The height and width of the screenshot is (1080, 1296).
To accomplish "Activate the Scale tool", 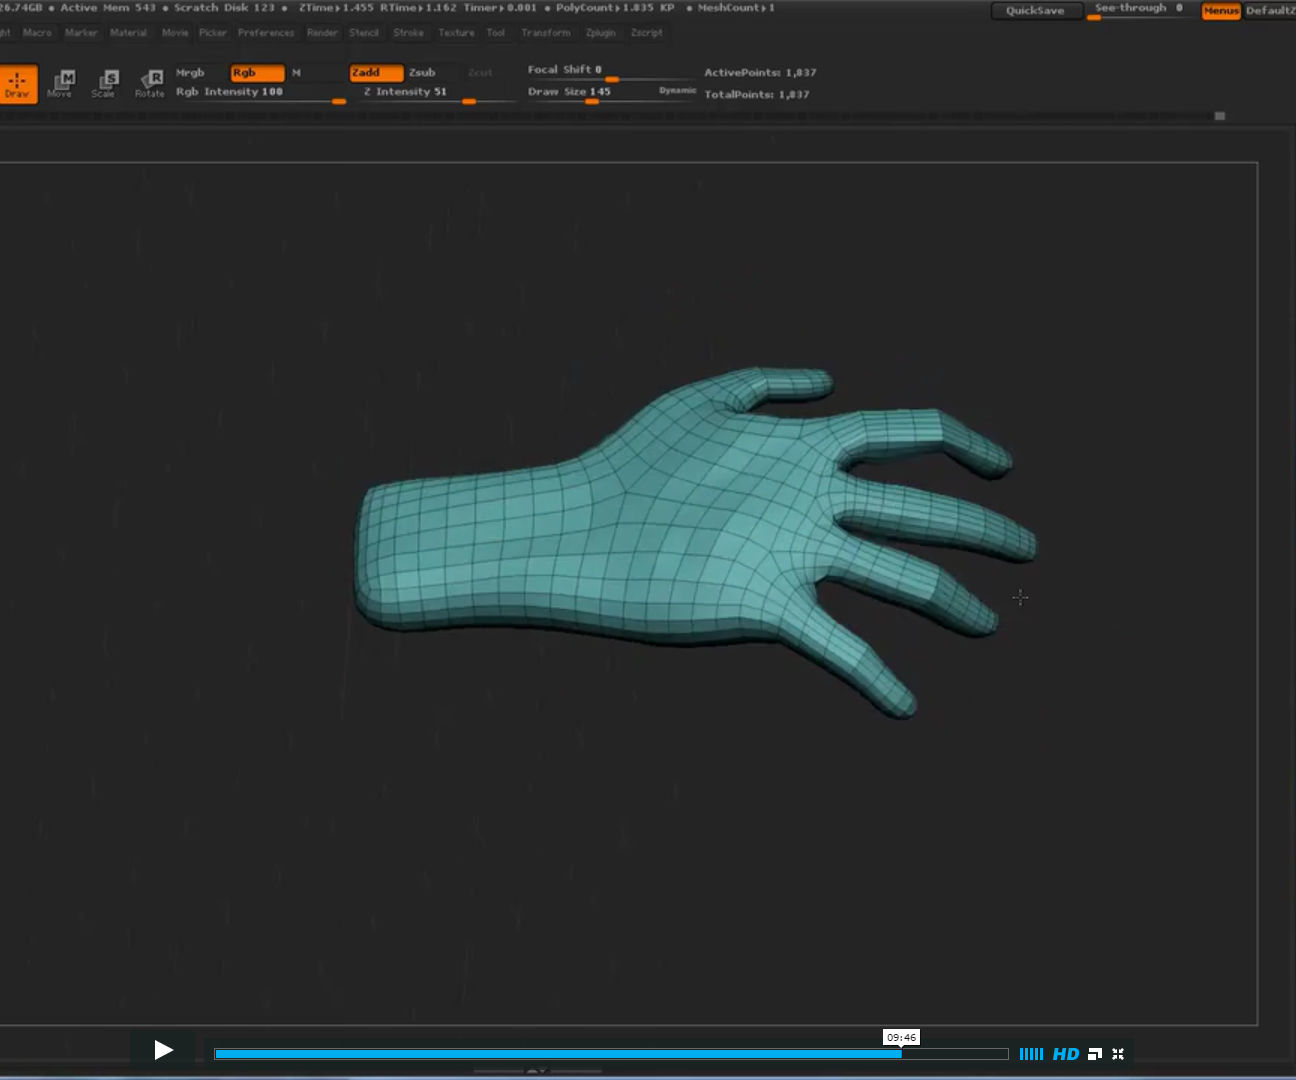I will click(x=104, y=85).
